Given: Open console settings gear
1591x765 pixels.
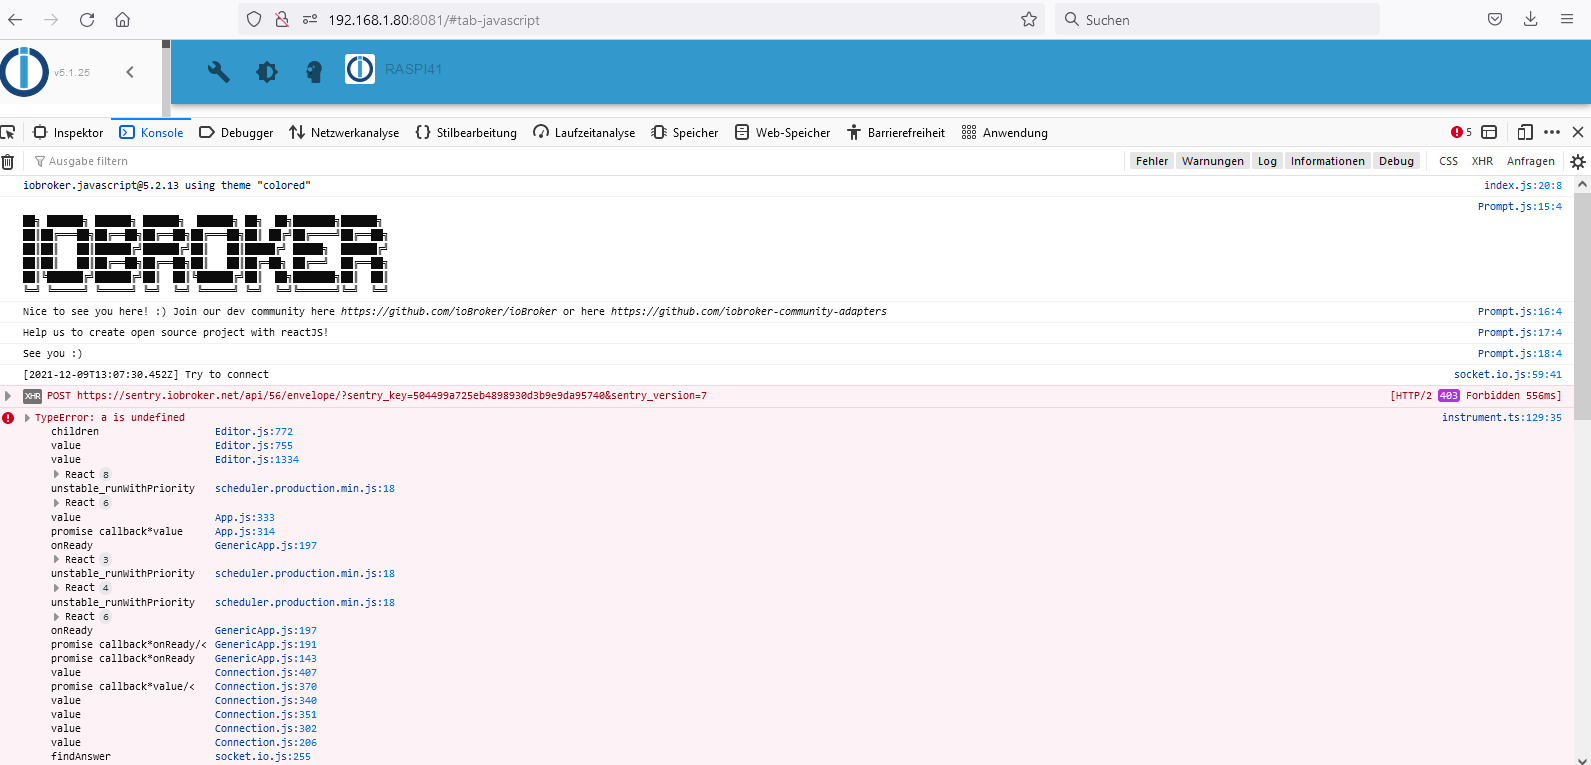Looking at the screenshot, I should (x=1578, y=161).
